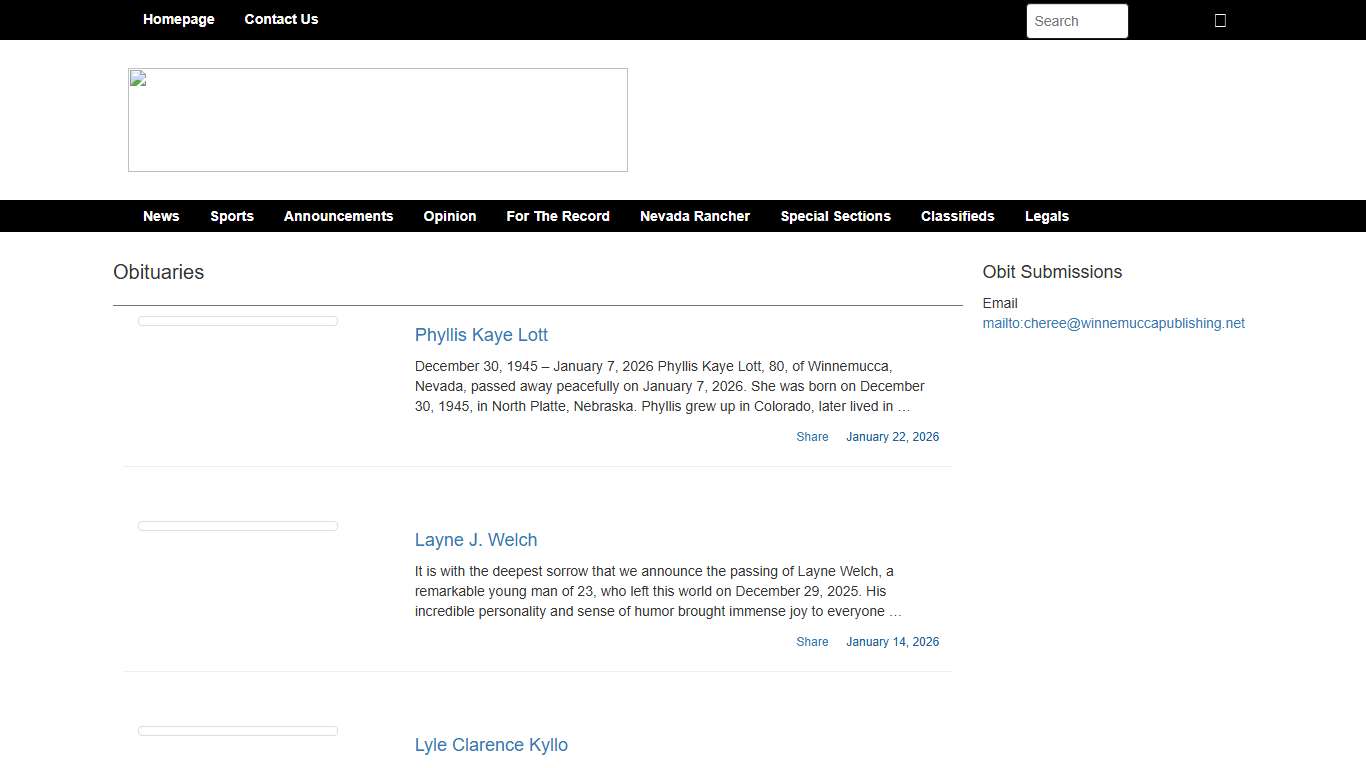This screenshot has height=768, width=1366.
Task: Open the Contact Us page
Action: click(x=281, y=19)
